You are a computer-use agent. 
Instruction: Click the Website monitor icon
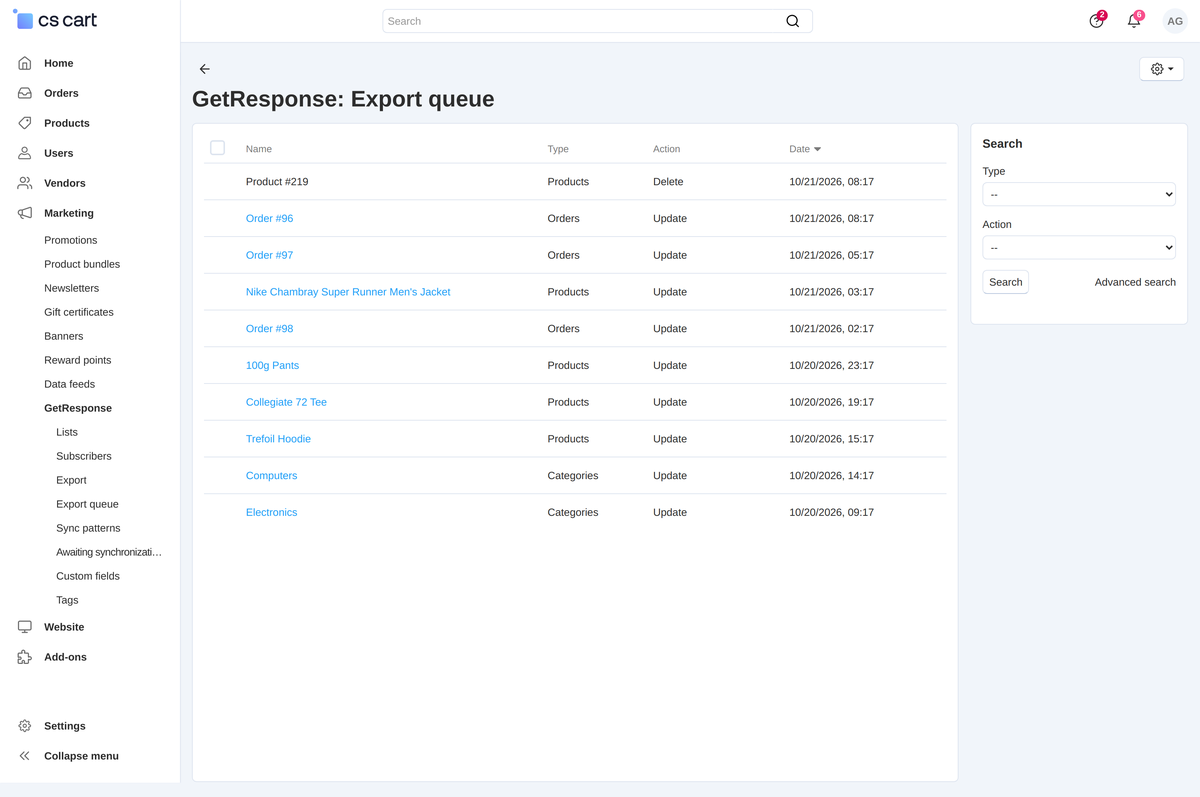click(x=25, y=627)
